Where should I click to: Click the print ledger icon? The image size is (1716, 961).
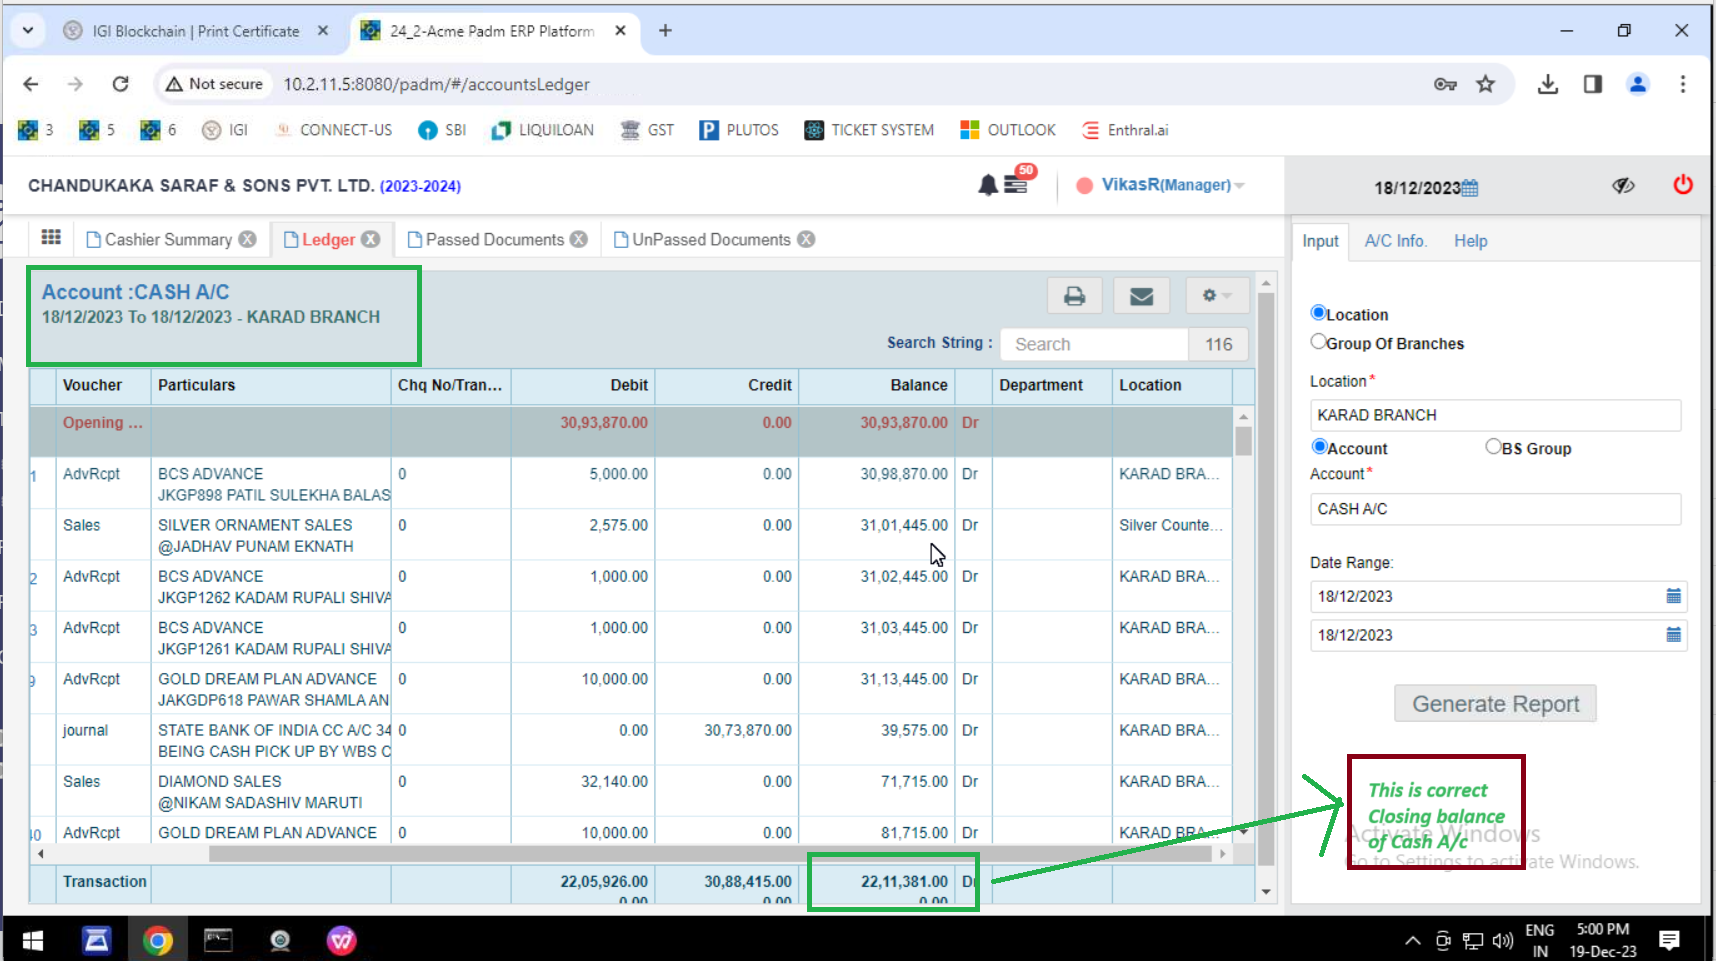click(1074, 296)
